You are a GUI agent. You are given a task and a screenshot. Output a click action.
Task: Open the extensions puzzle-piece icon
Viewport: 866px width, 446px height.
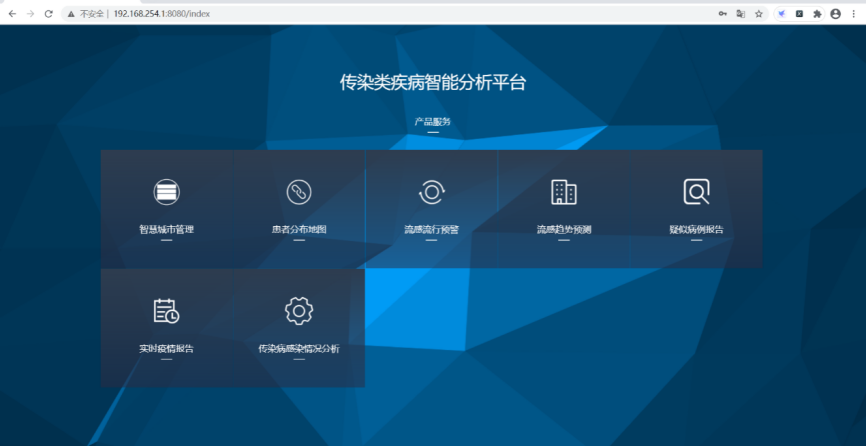point(817,14)
